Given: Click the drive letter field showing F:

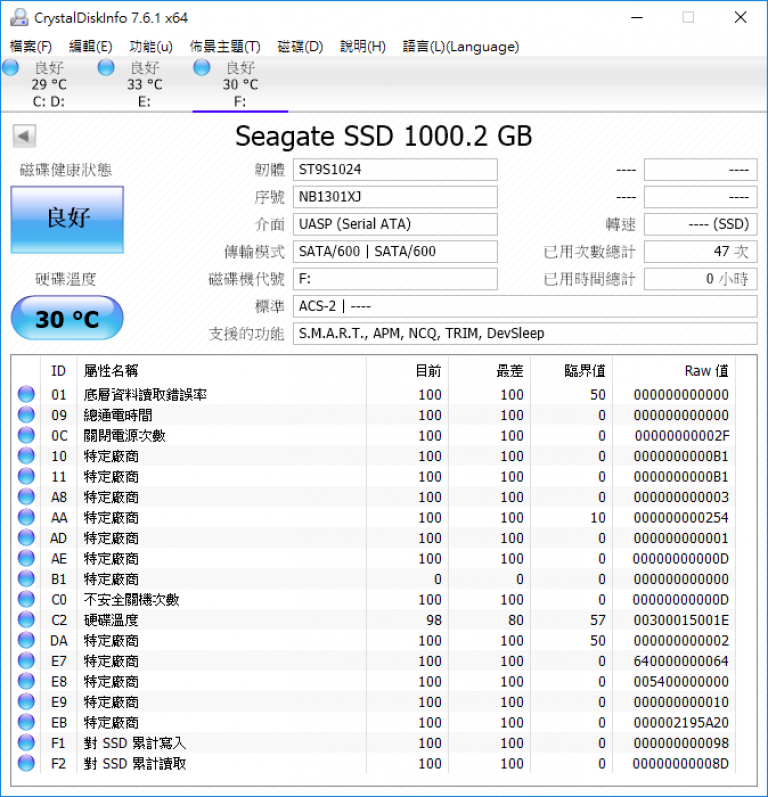Looking at the screenshot, I should pyautogui.click(x=395, y=279).
